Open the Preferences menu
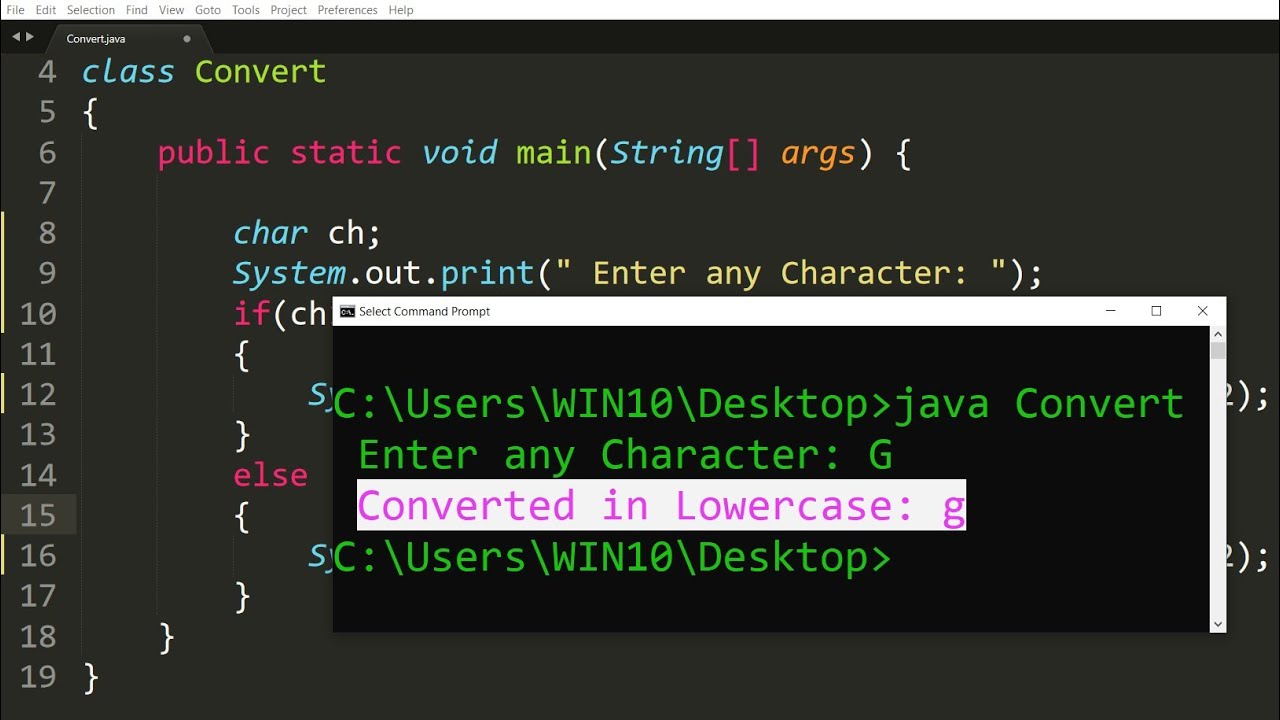1280x720 pixels. coord(347,10)
